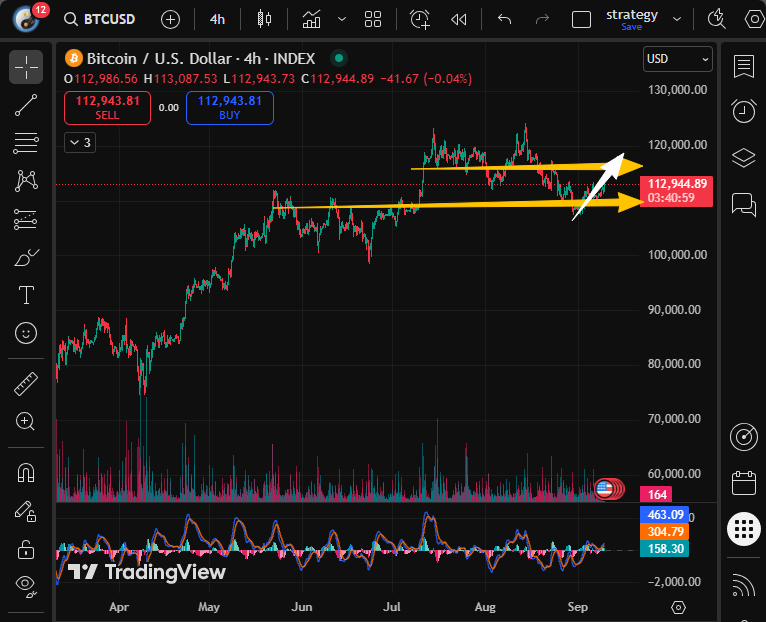Select the ruler measure tool
766x622 pixels.
(26, 384)
